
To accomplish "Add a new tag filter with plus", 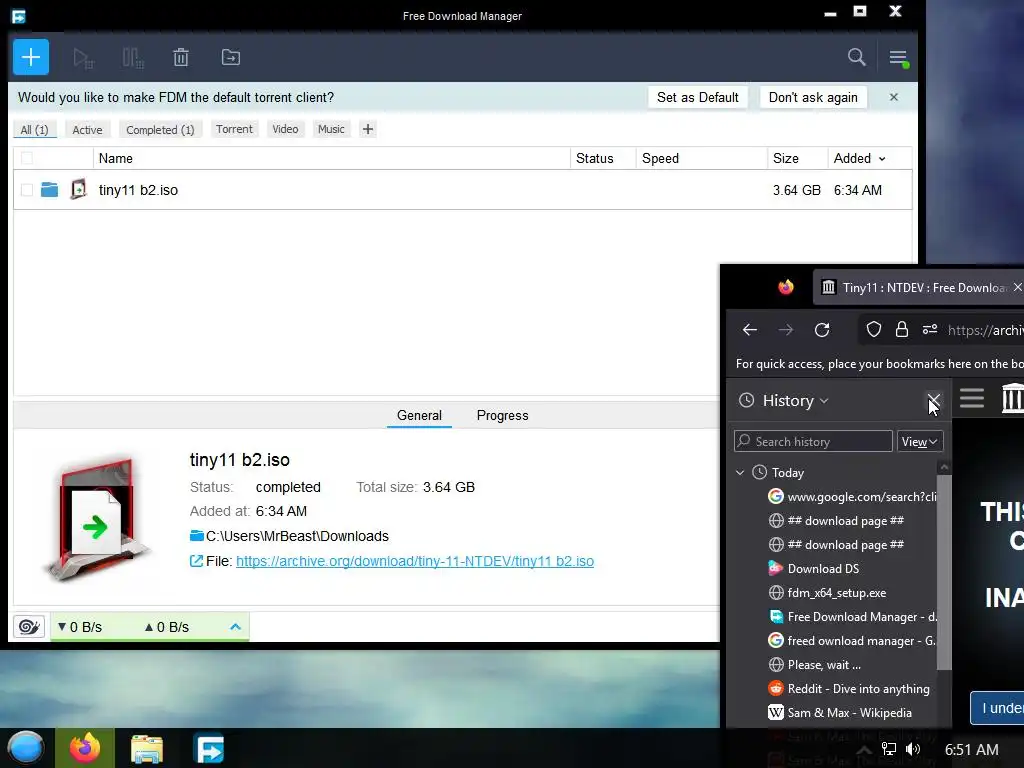I will pos(368,129).
